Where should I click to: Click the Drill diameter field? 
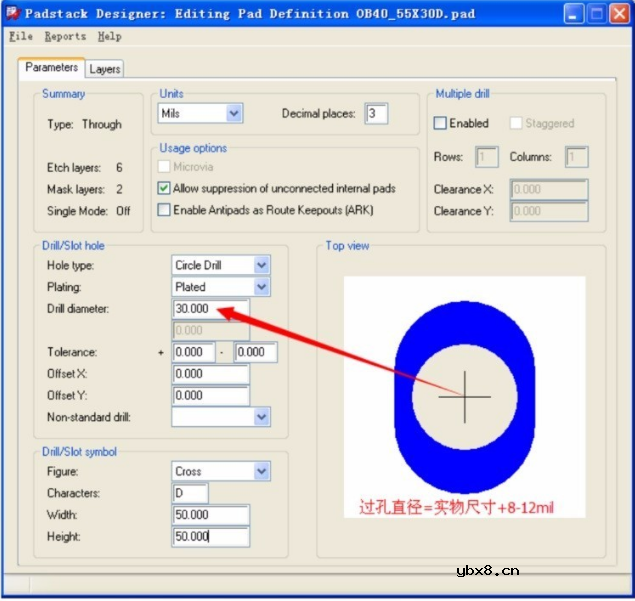(x=209, y=309)
